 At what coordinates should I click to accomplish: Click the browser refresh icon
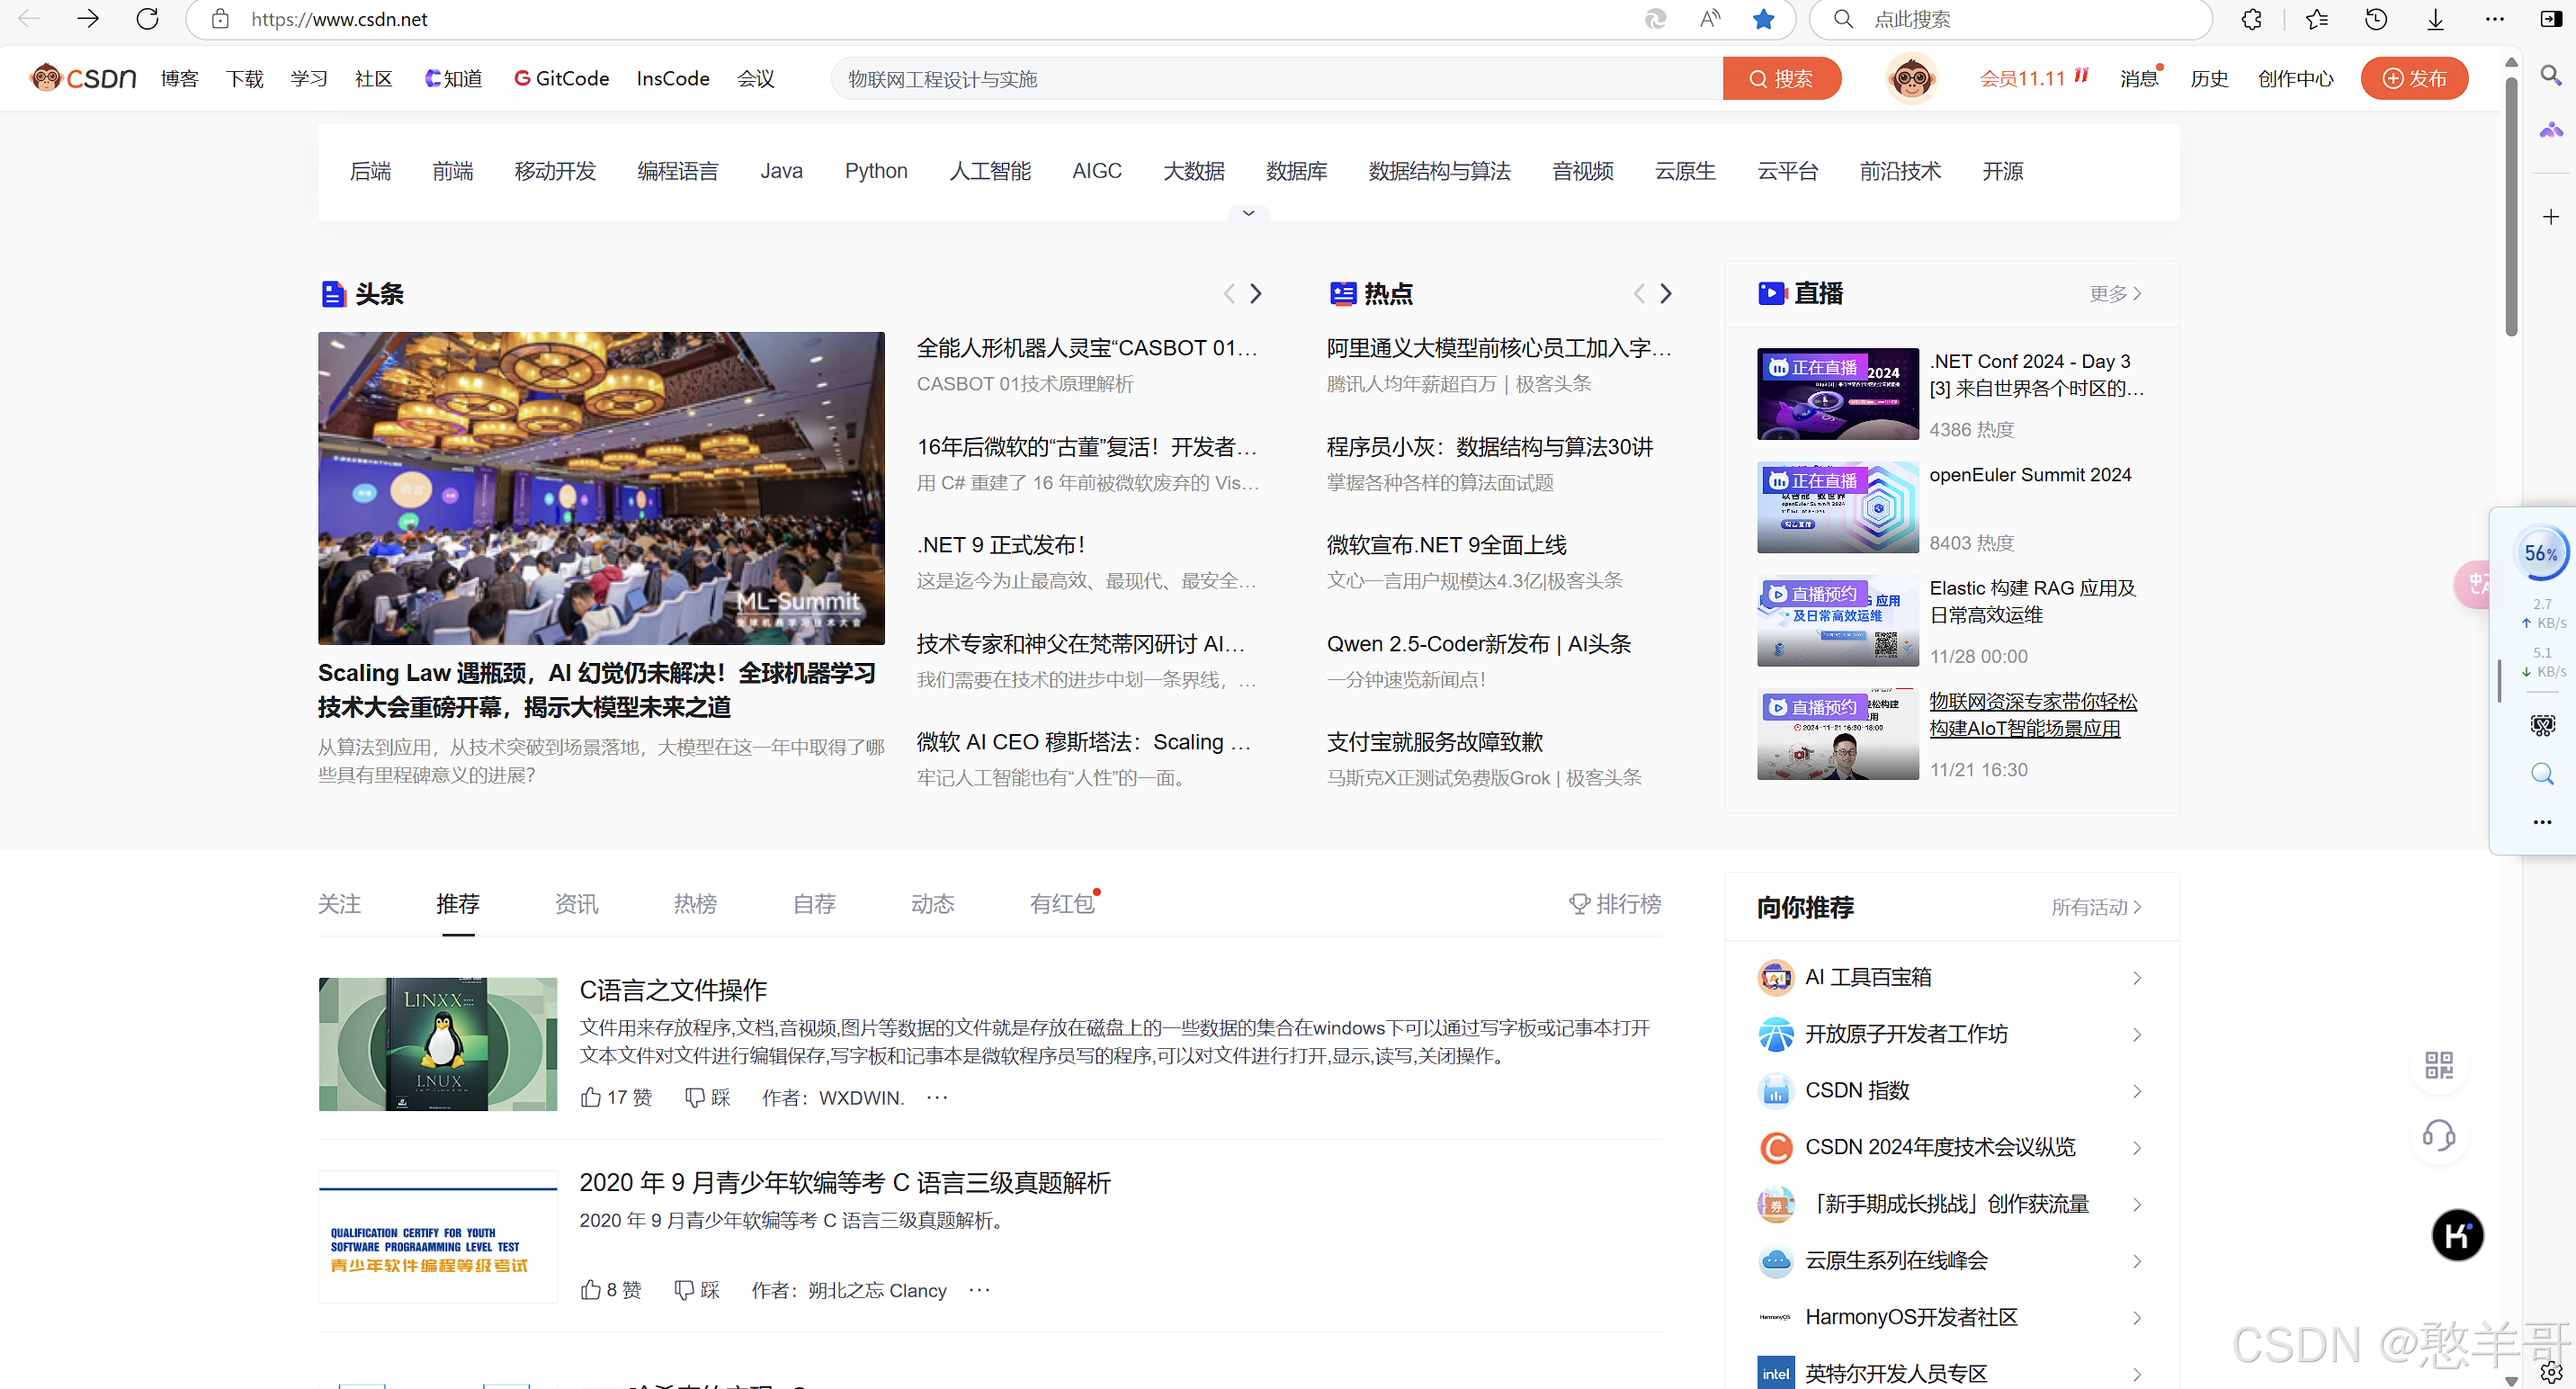pos(147,19)
